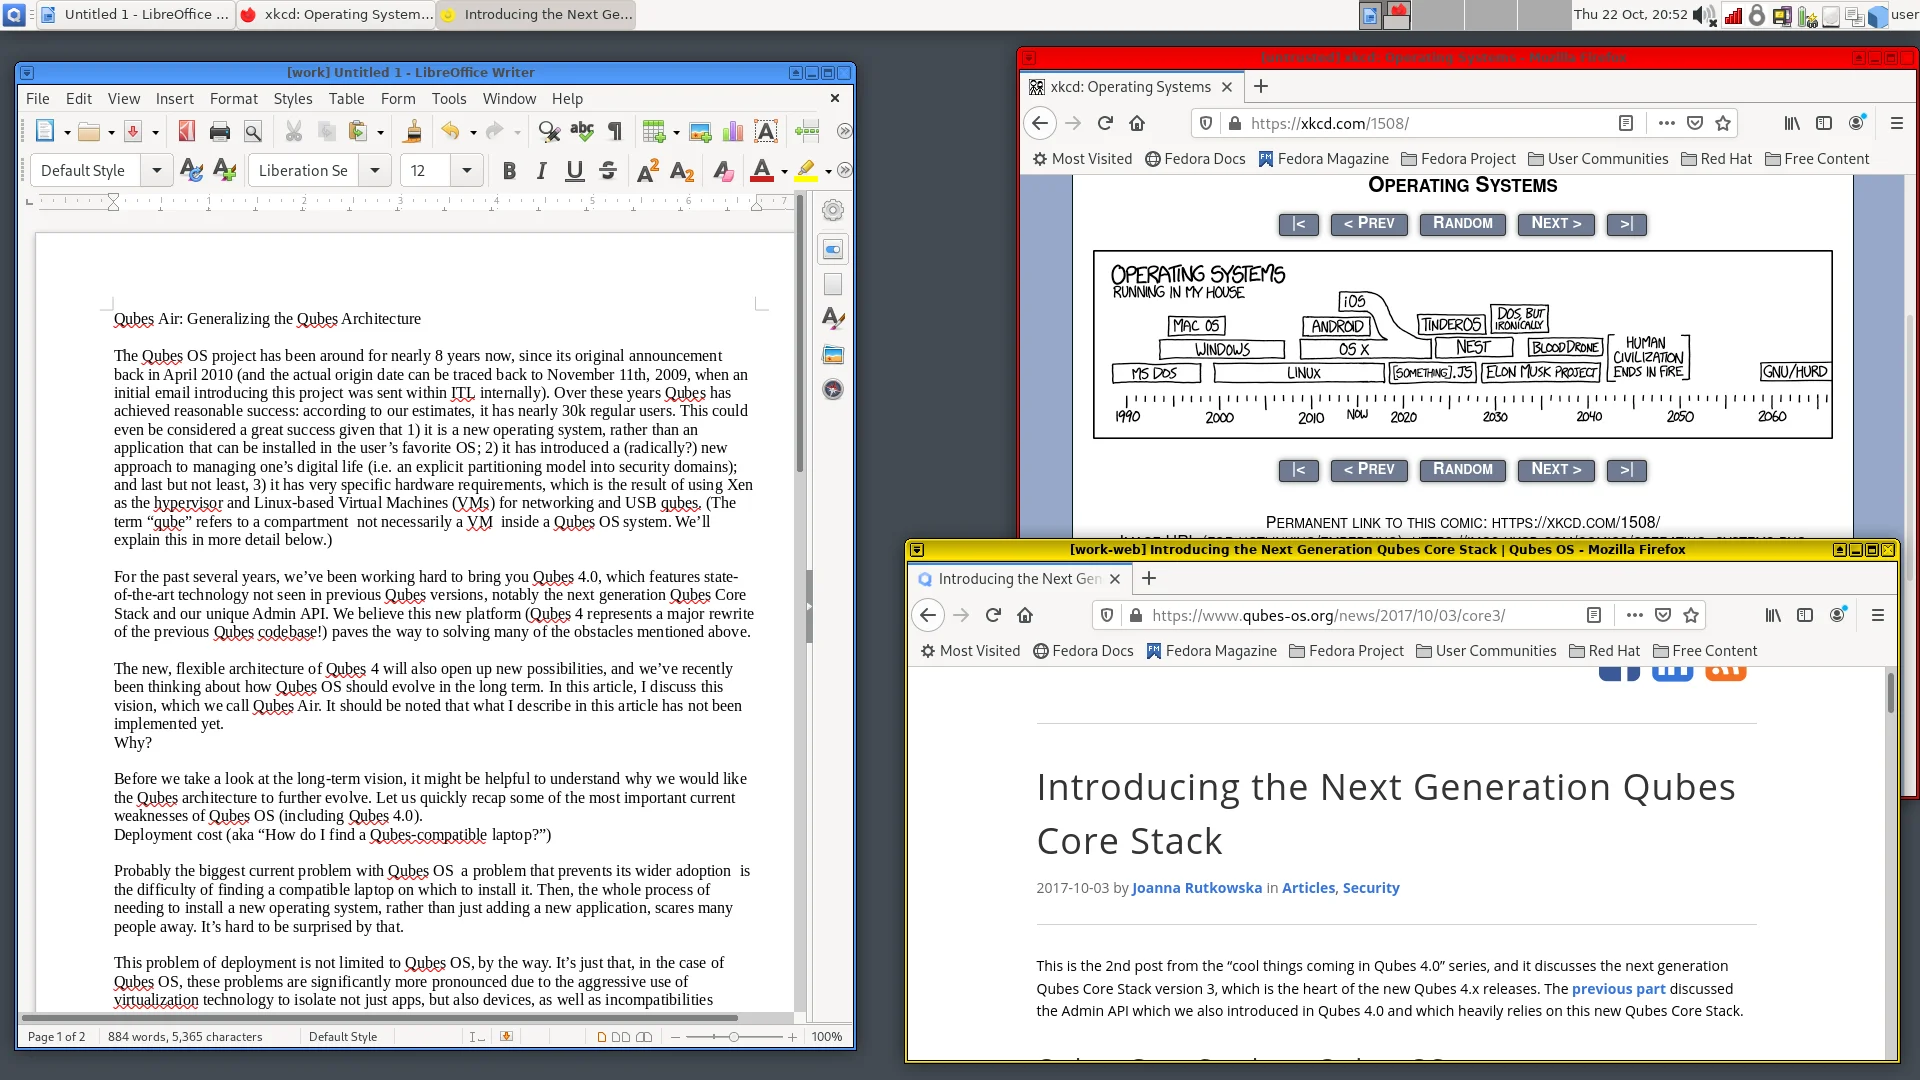This screenshot has height=1080, width=1920.
Task: Click the top RANDOM comic button
Action: pos(1462,223)
